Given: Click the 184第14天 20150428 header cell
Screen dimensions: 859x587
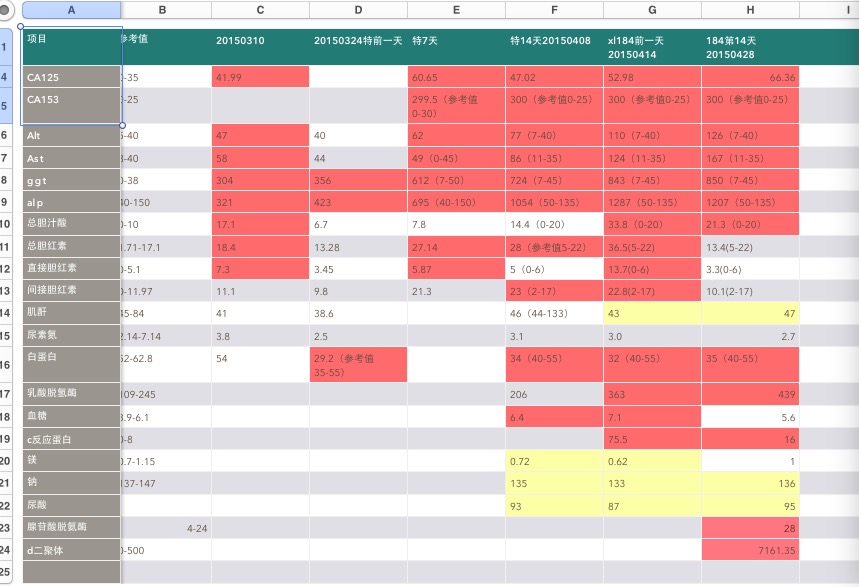Looking at the screenshot, I should pos(751,47).
